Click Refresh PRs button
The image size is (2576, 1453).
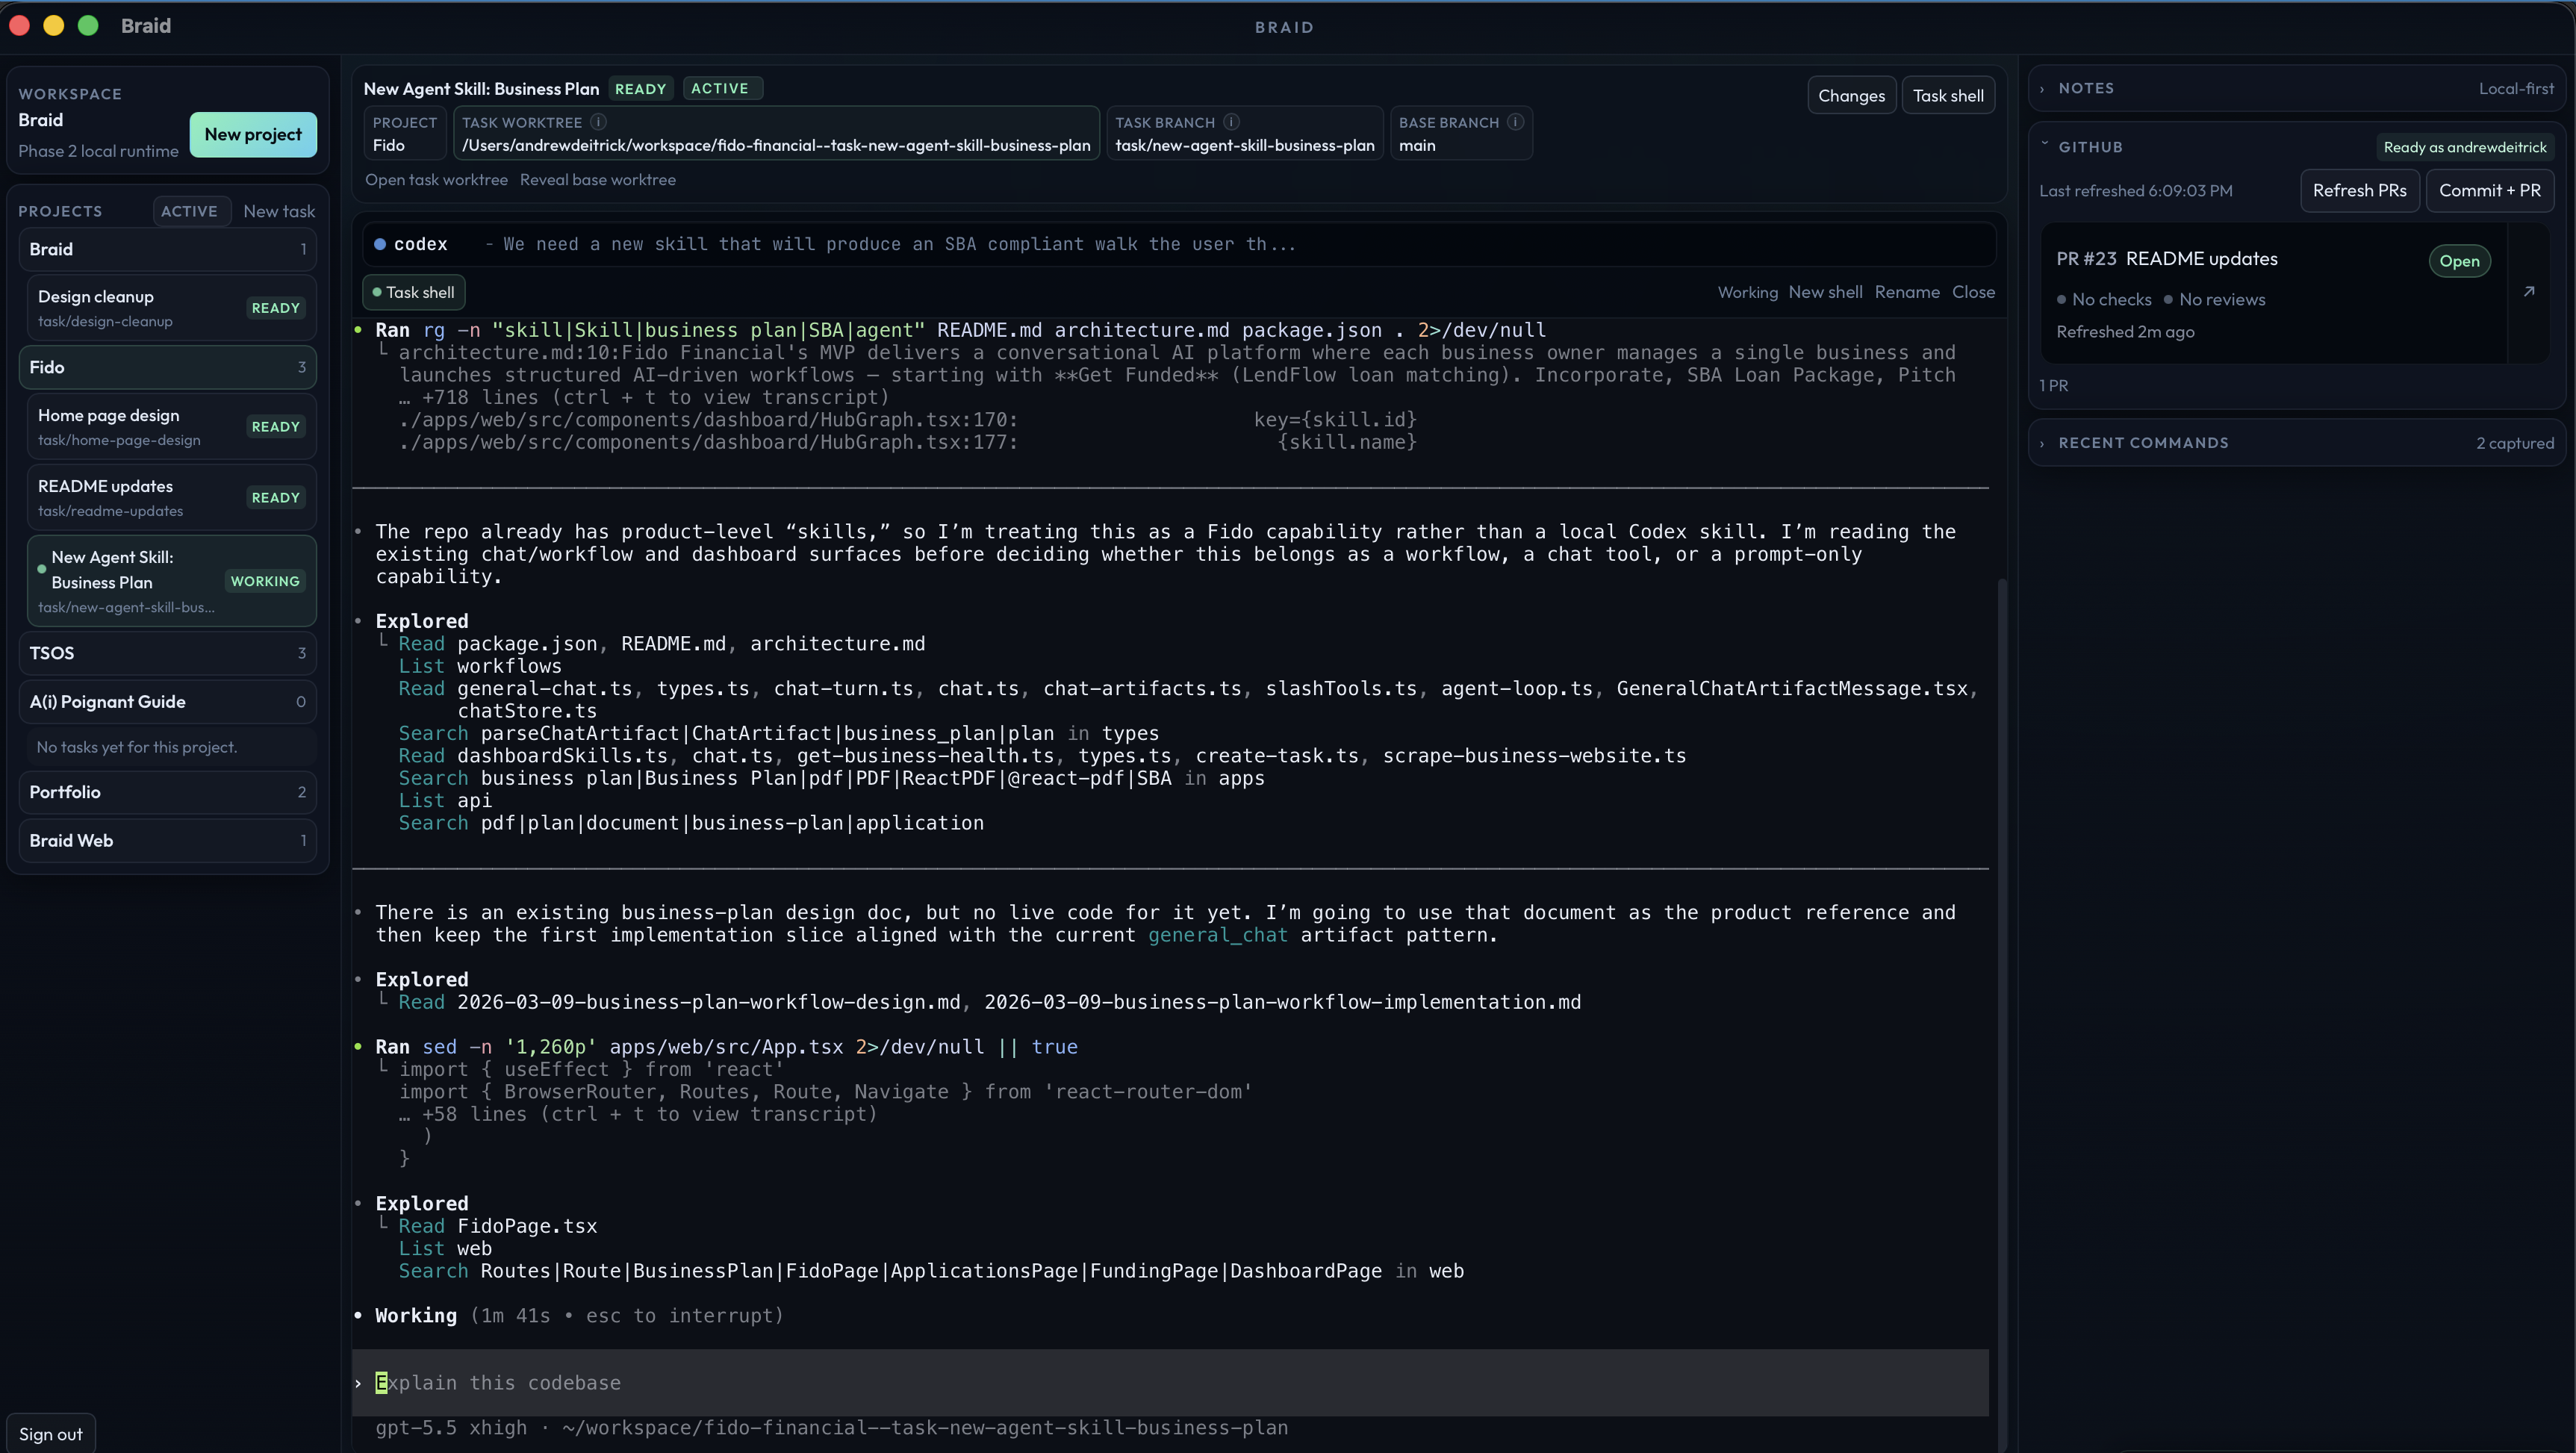[x=2359, y=190]
